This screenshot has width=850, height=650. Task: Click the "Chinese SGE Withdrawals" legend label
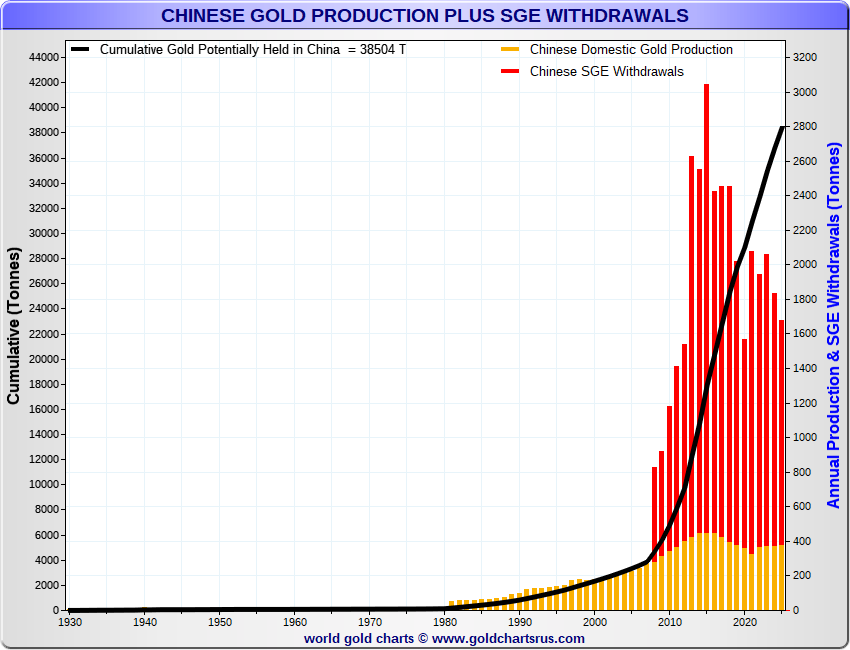pos(607,72)
